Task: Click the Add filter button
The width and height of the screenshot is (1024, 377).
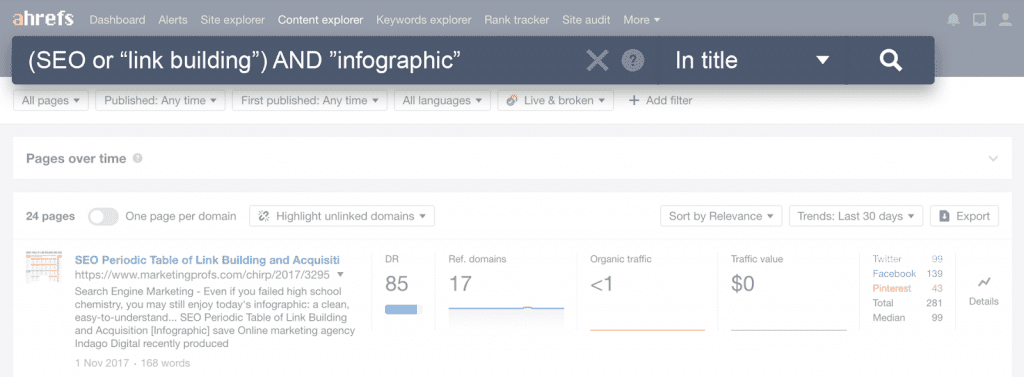Action: point(660,101)
